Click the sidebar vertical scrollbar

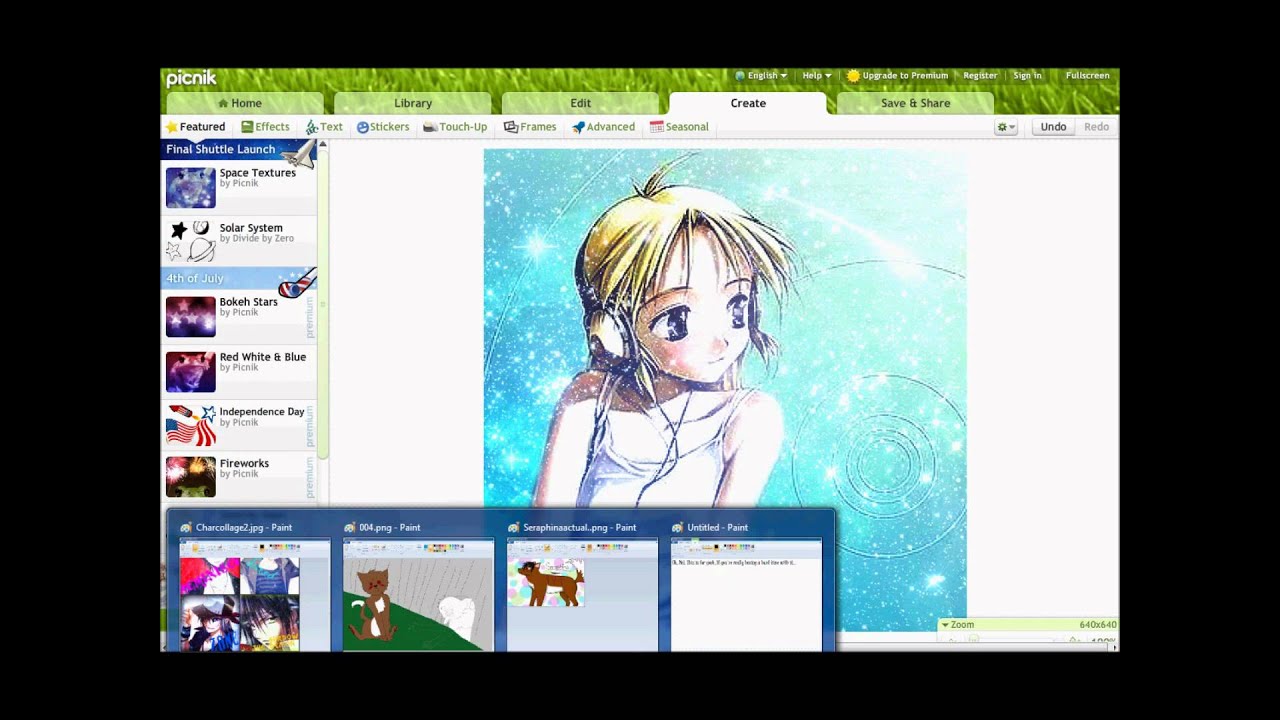(322, 304)
